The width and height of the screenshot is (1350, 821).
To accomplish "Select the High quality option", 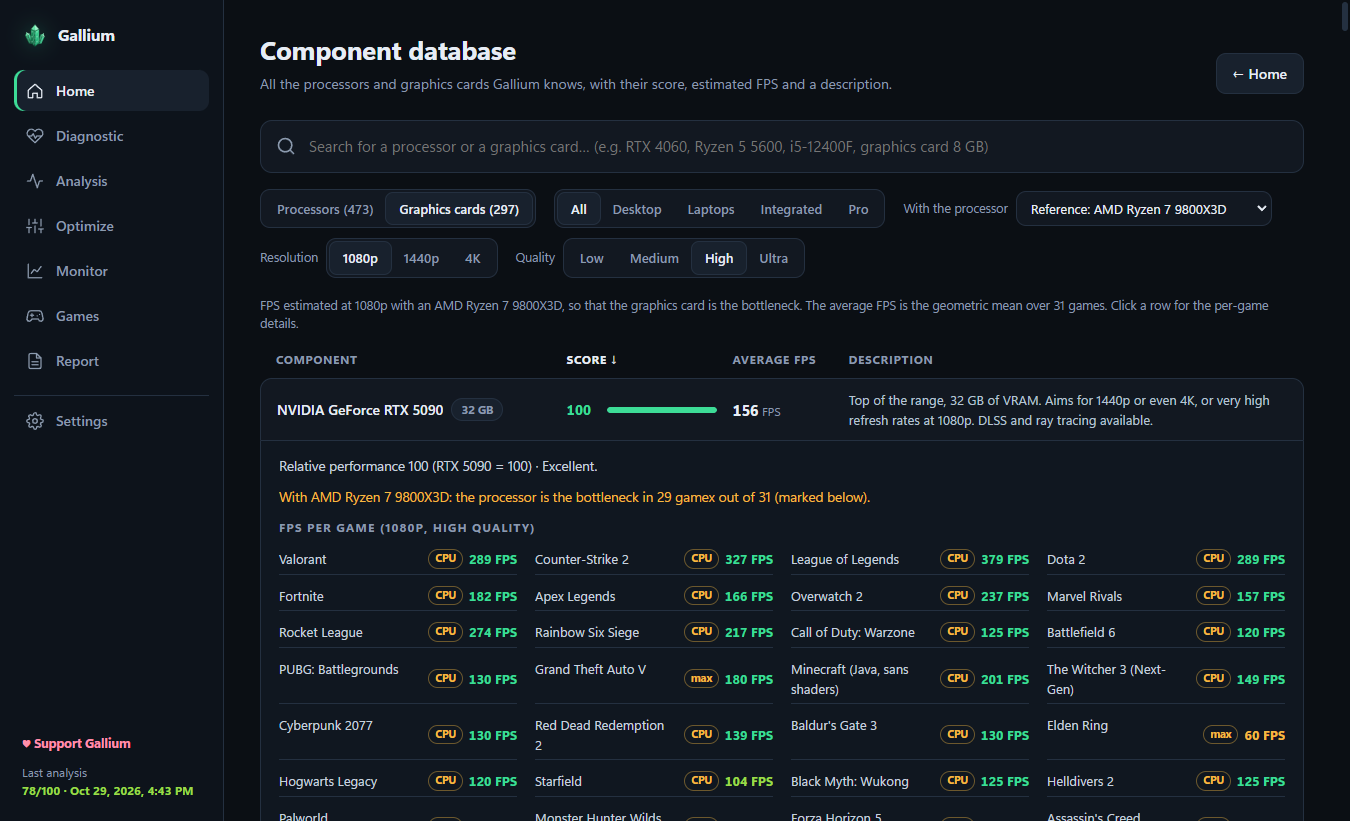I will (x=719, y=258).
